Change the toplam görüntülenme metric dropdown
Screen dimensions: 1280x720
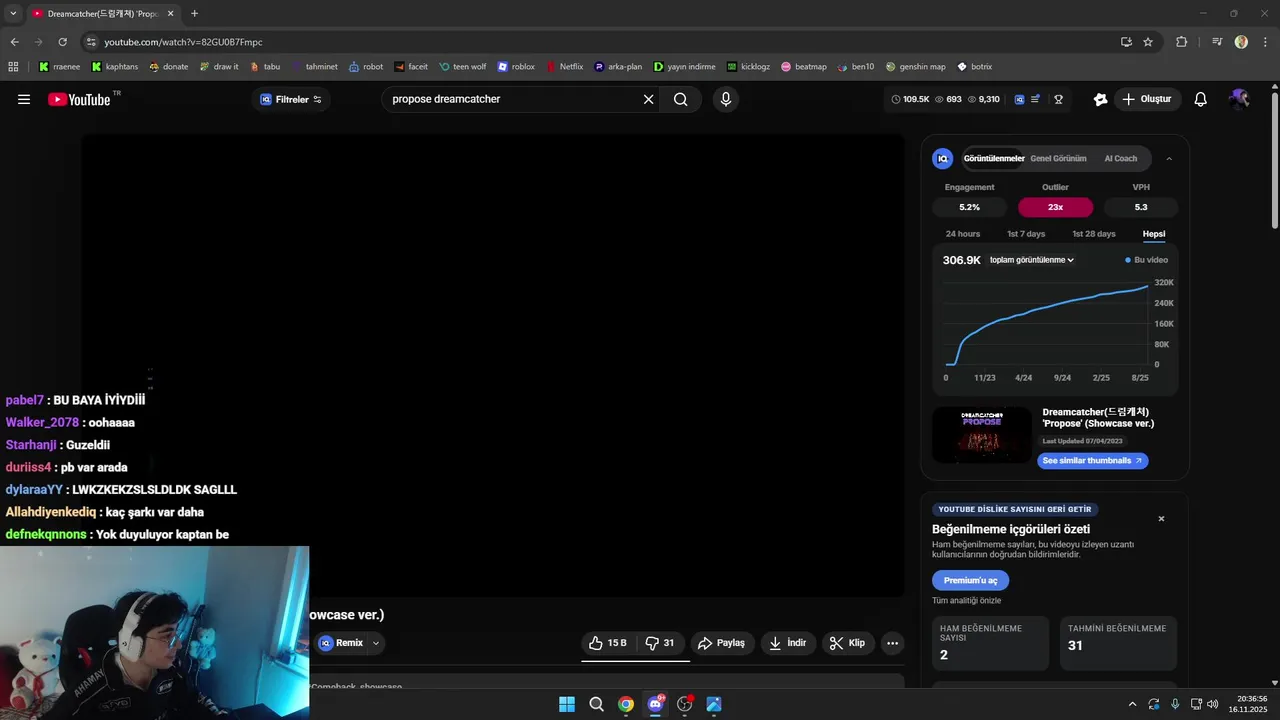click(1032, 260)
